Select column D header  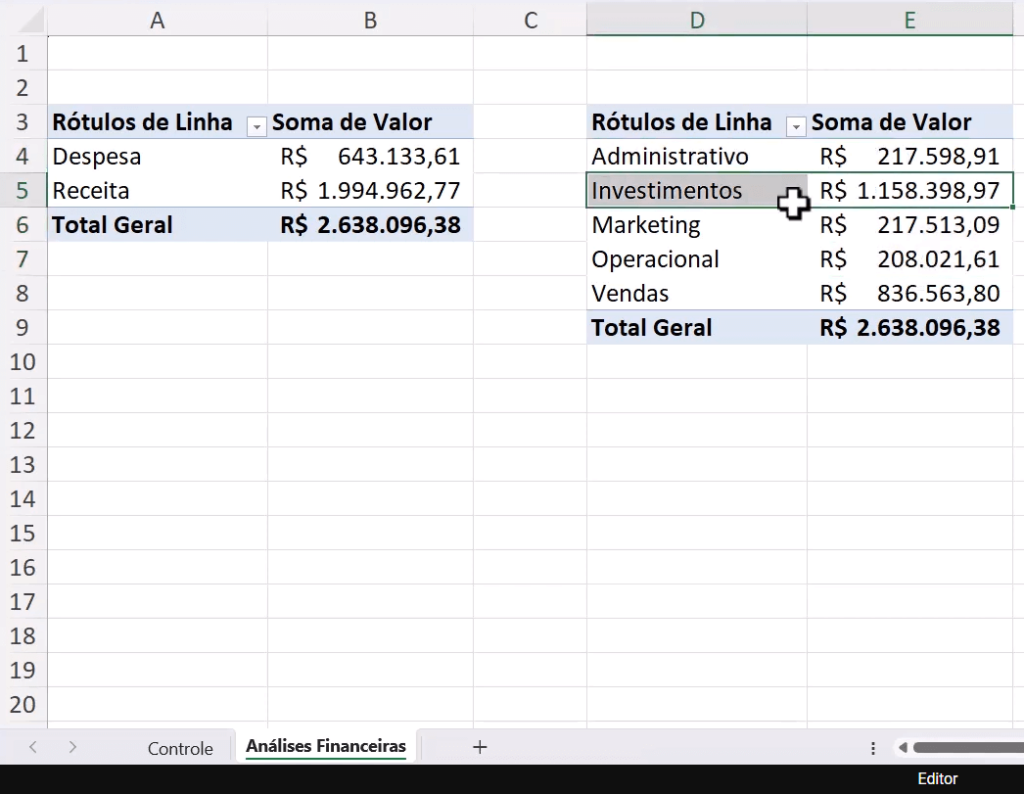(x=697, y=20)
